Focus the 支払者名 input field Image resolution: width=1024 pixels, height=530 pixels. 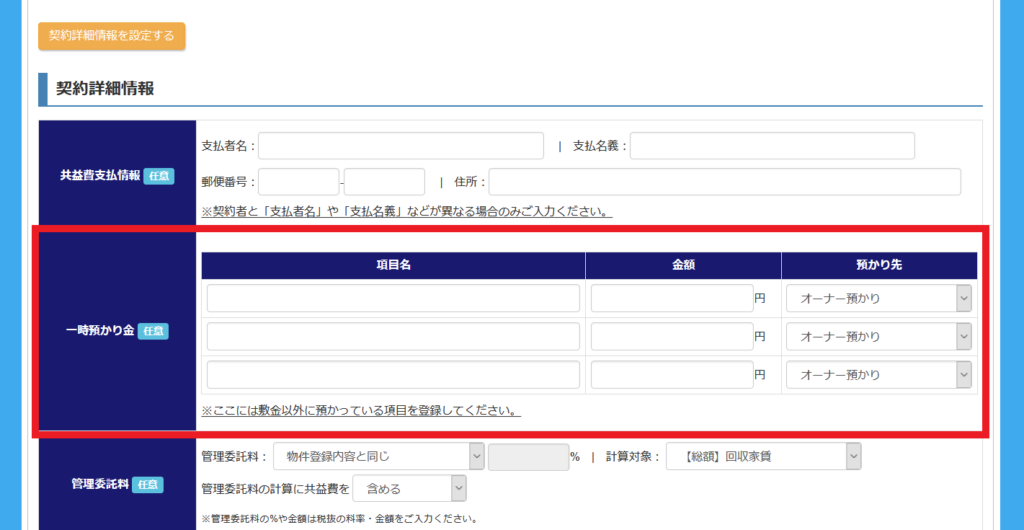(401, 146)
